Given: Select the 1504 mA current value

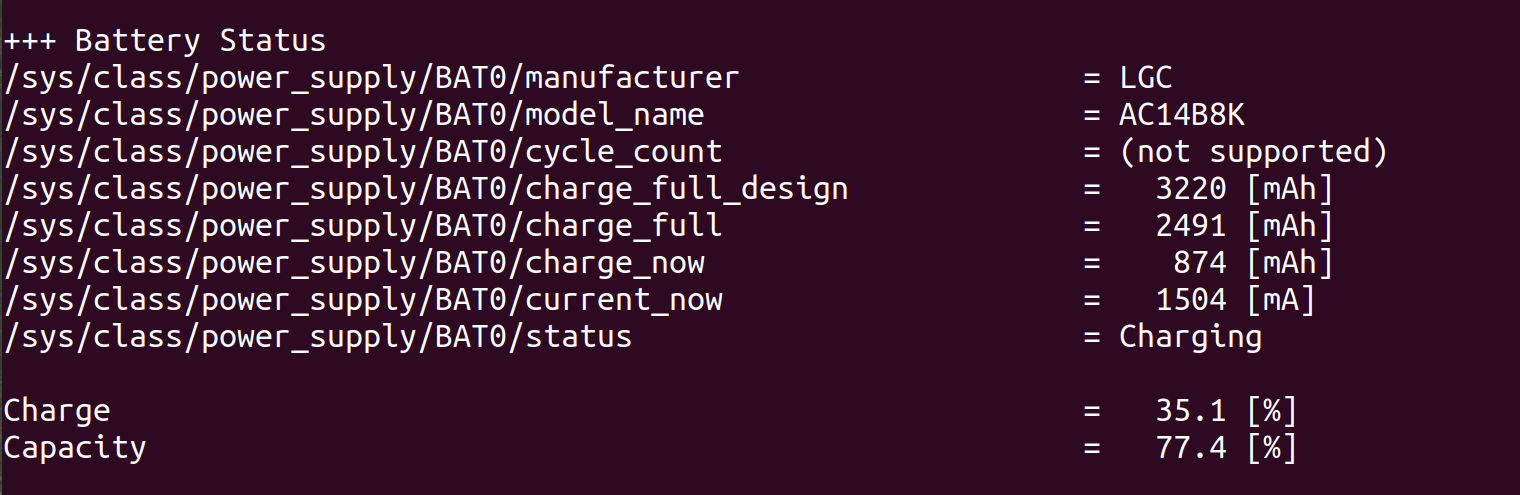Looking at the screenshot, I should pos(1236,300).
